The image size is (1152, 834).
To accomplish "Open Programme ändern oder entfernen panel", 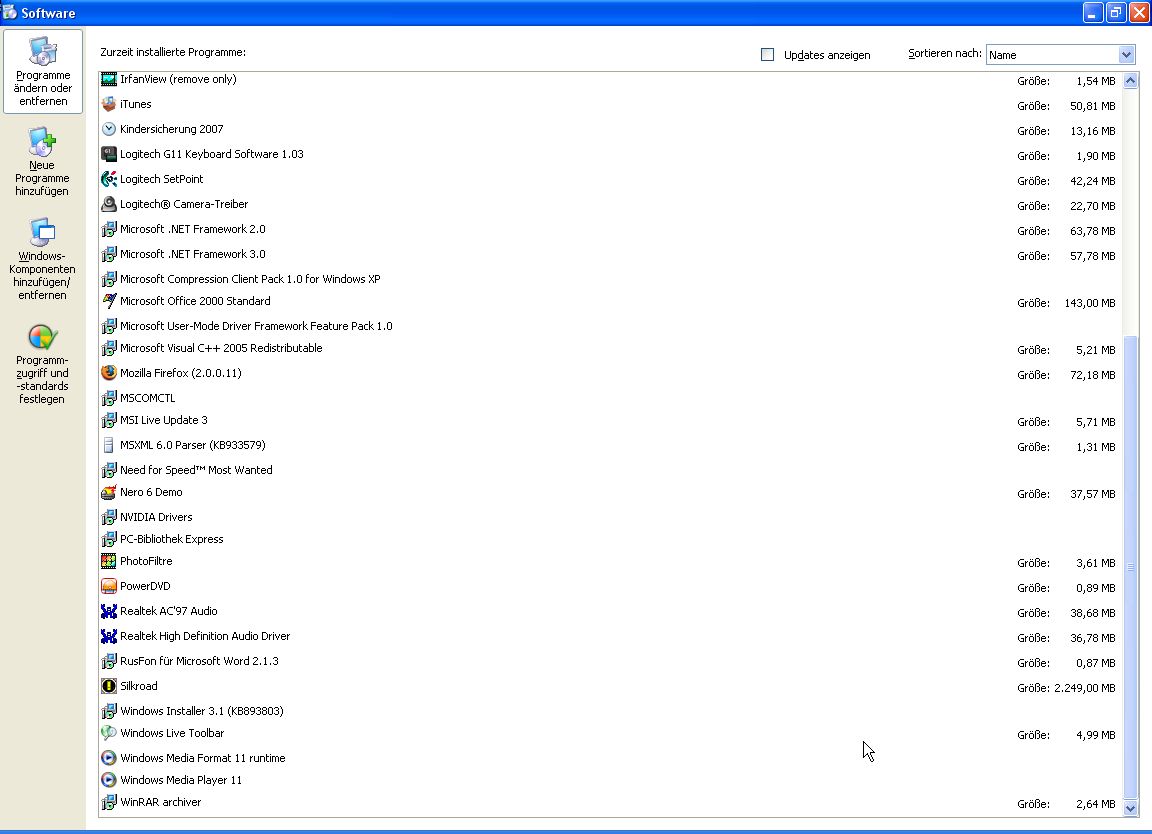I will click(x=43, y=73).
